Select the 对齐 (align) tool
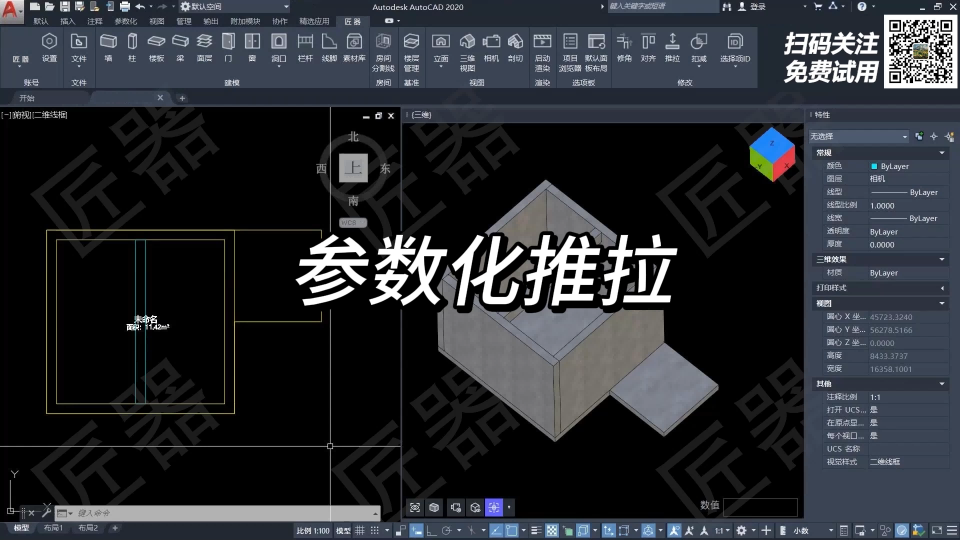This screenshot has width=960, height=540. pos(648,48)
